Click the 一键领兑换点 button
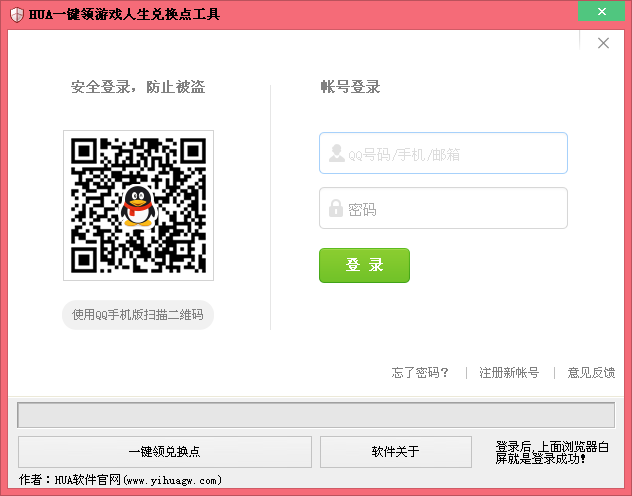The width and height of the screenshot is (632, 496). pyautogui.click(x=165, y=452)
